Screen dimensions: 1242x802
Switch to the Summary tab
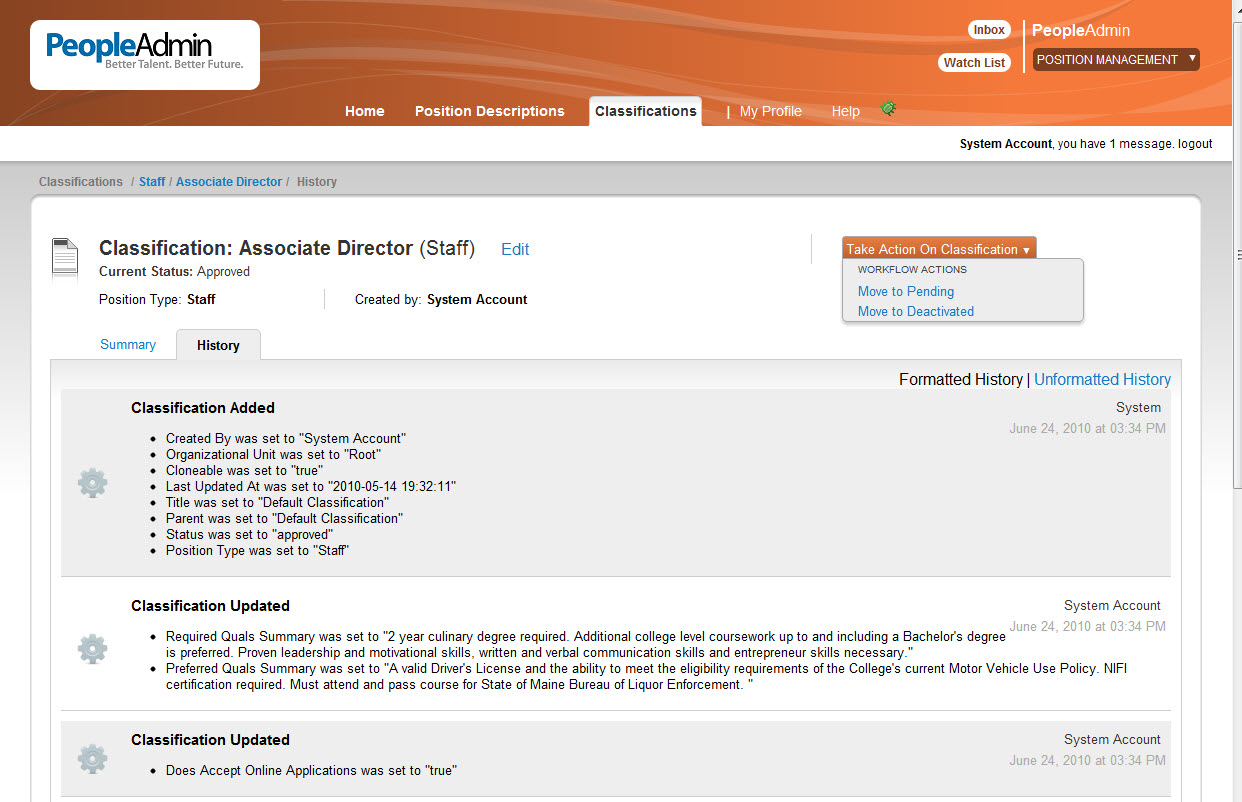(127, 344)
